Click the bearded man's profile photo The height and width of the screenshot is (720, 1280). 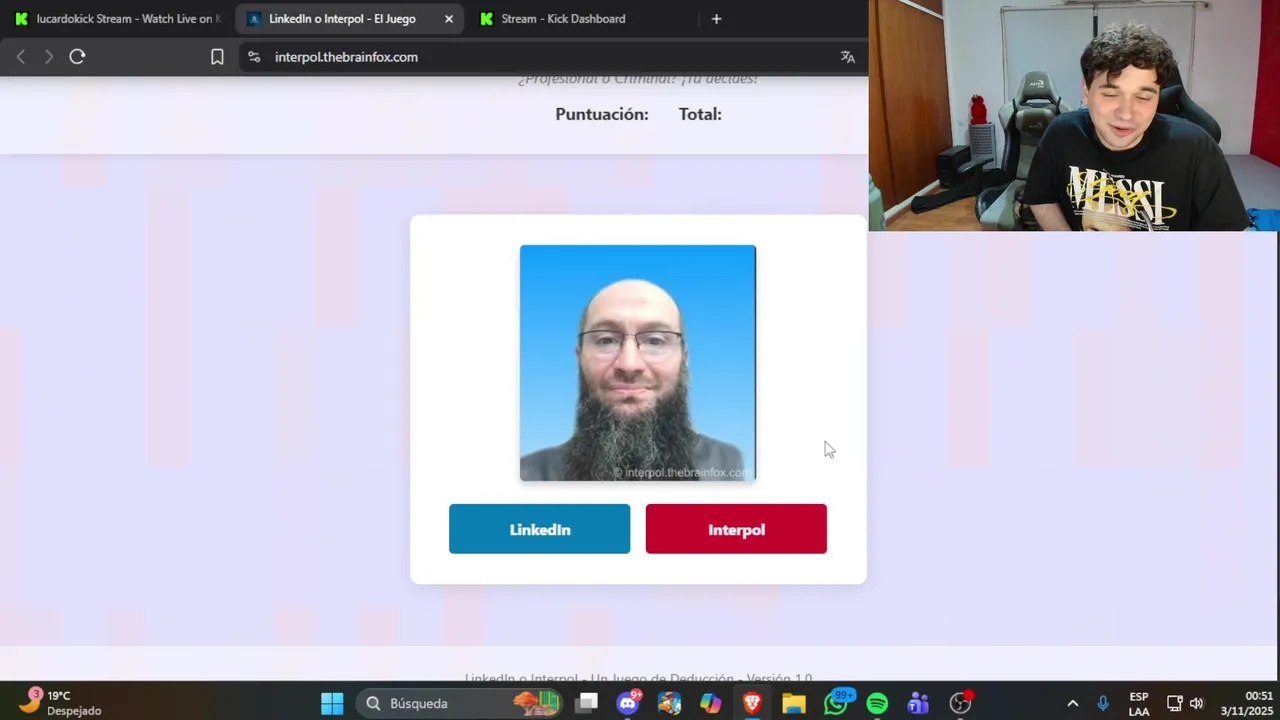point(638,363)
